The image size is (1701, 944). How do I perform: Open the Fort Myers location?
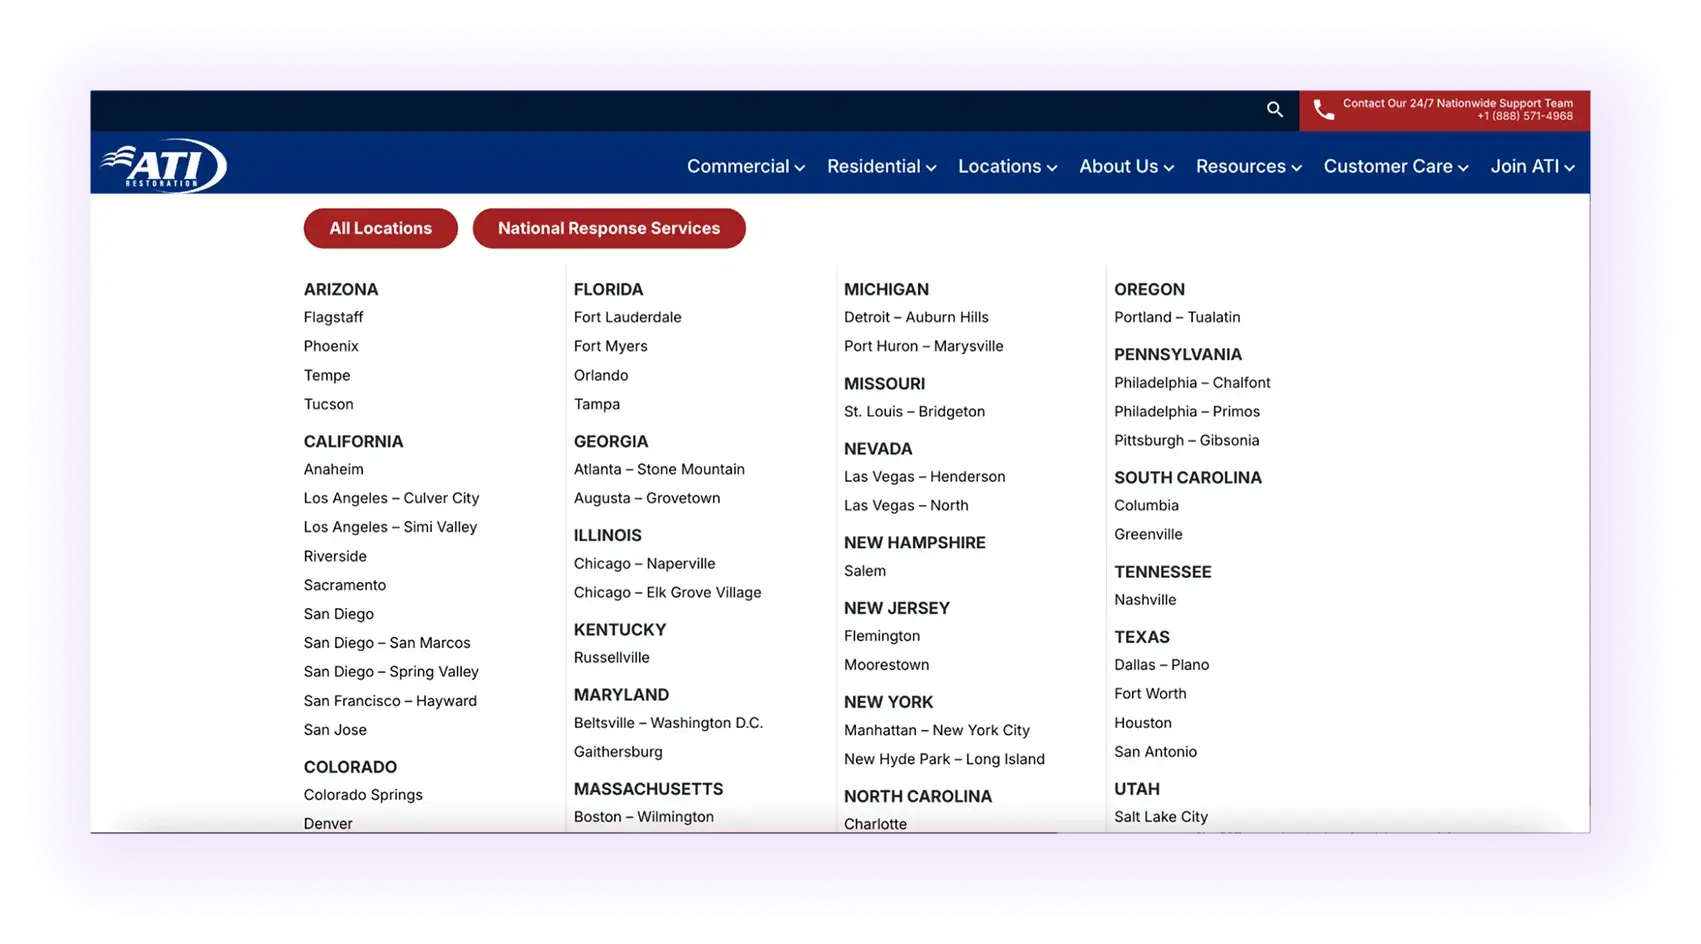pyautogui.click(x=610, y=346)
